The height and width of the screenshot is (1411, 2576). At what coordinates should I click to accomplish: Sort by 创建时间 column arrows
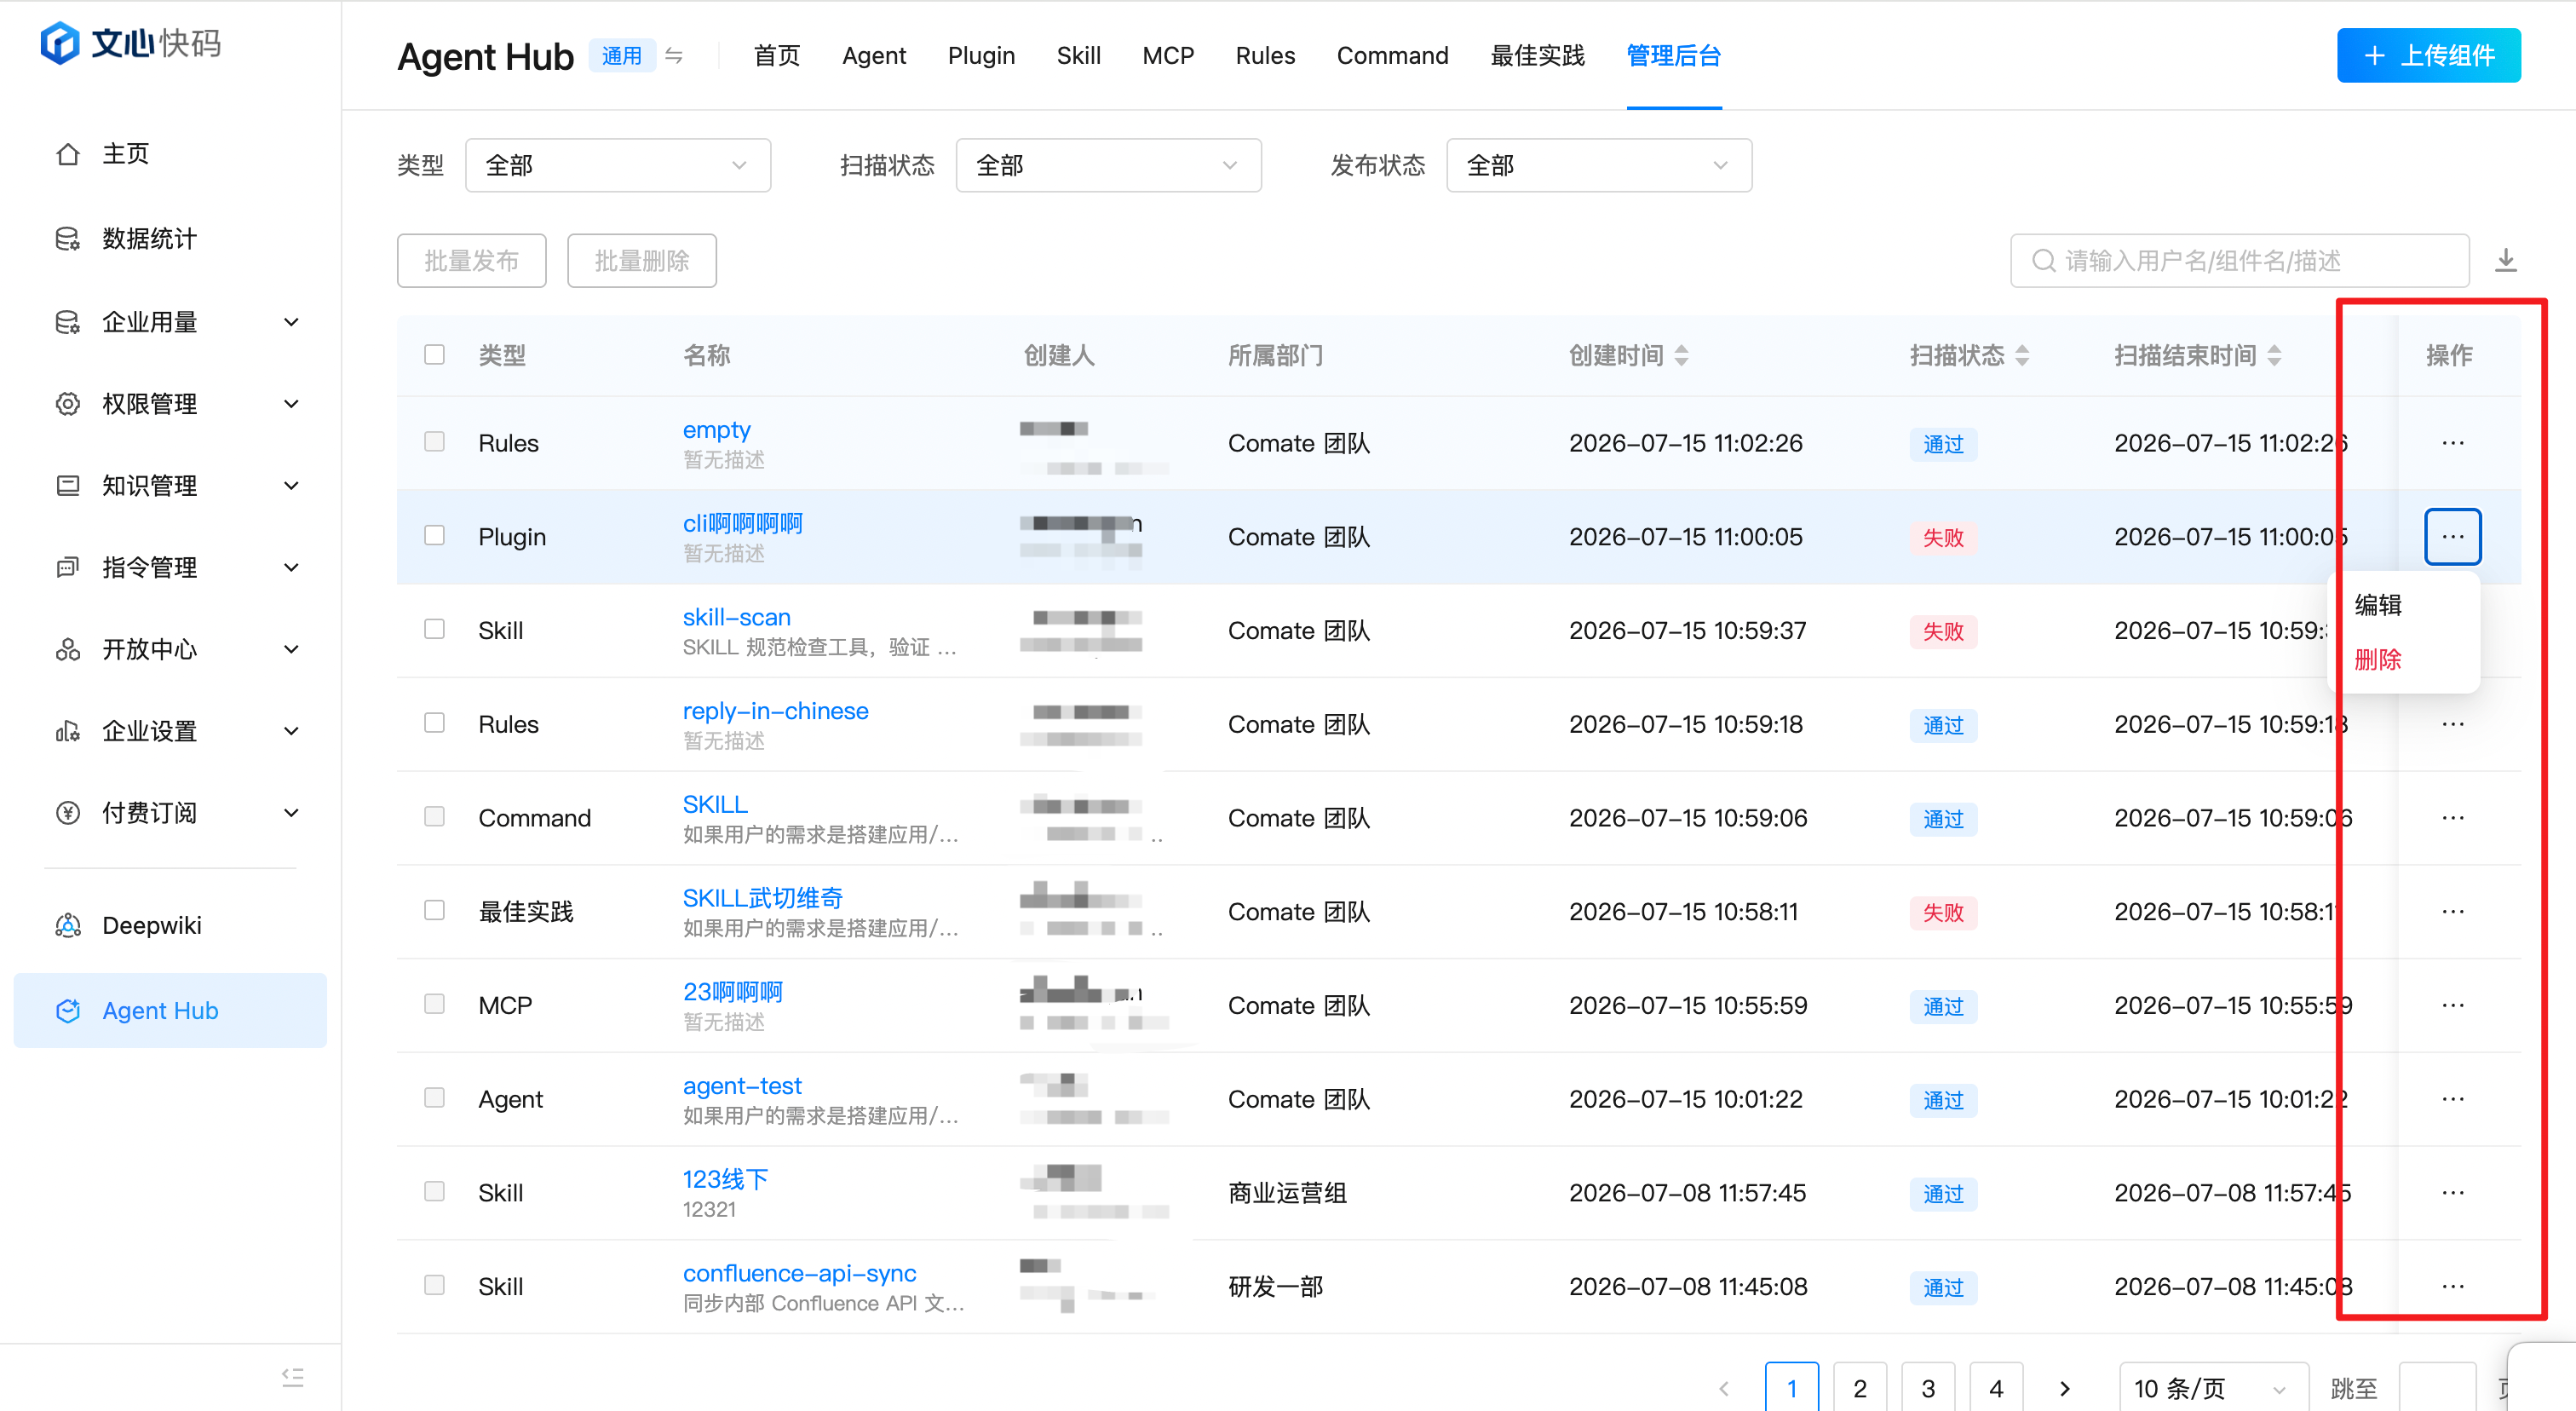coord(1682,355)
